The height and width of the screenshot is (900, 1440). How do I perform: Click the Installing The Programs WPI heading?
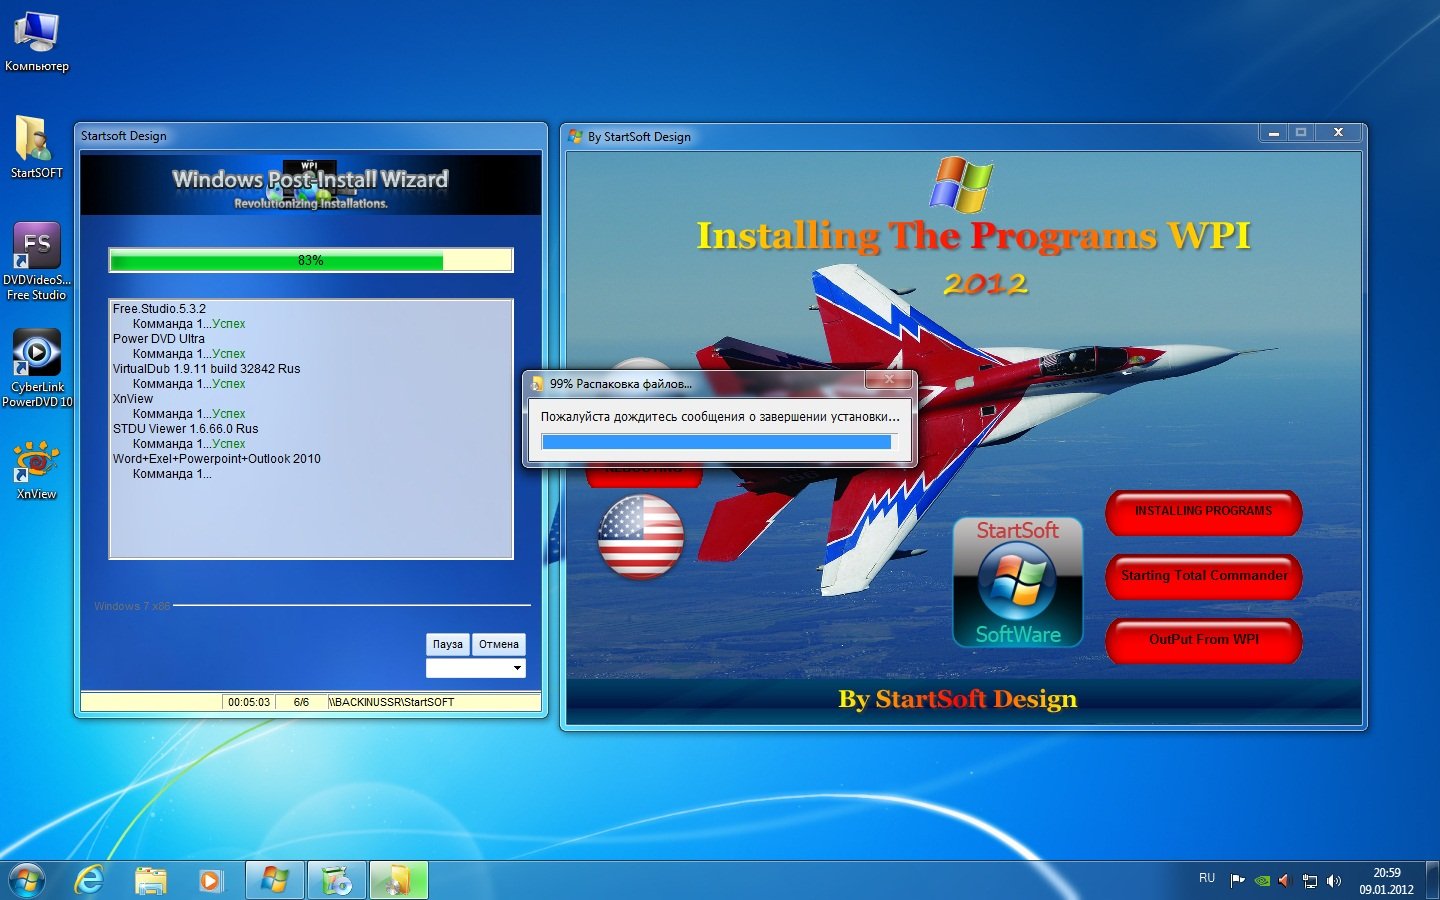pos(974,236)
